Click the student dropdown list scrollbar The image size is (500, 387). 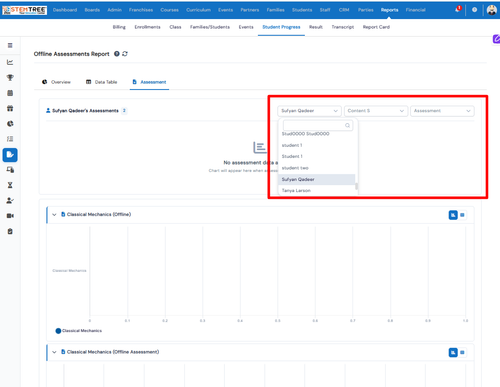tap(356, 186)
